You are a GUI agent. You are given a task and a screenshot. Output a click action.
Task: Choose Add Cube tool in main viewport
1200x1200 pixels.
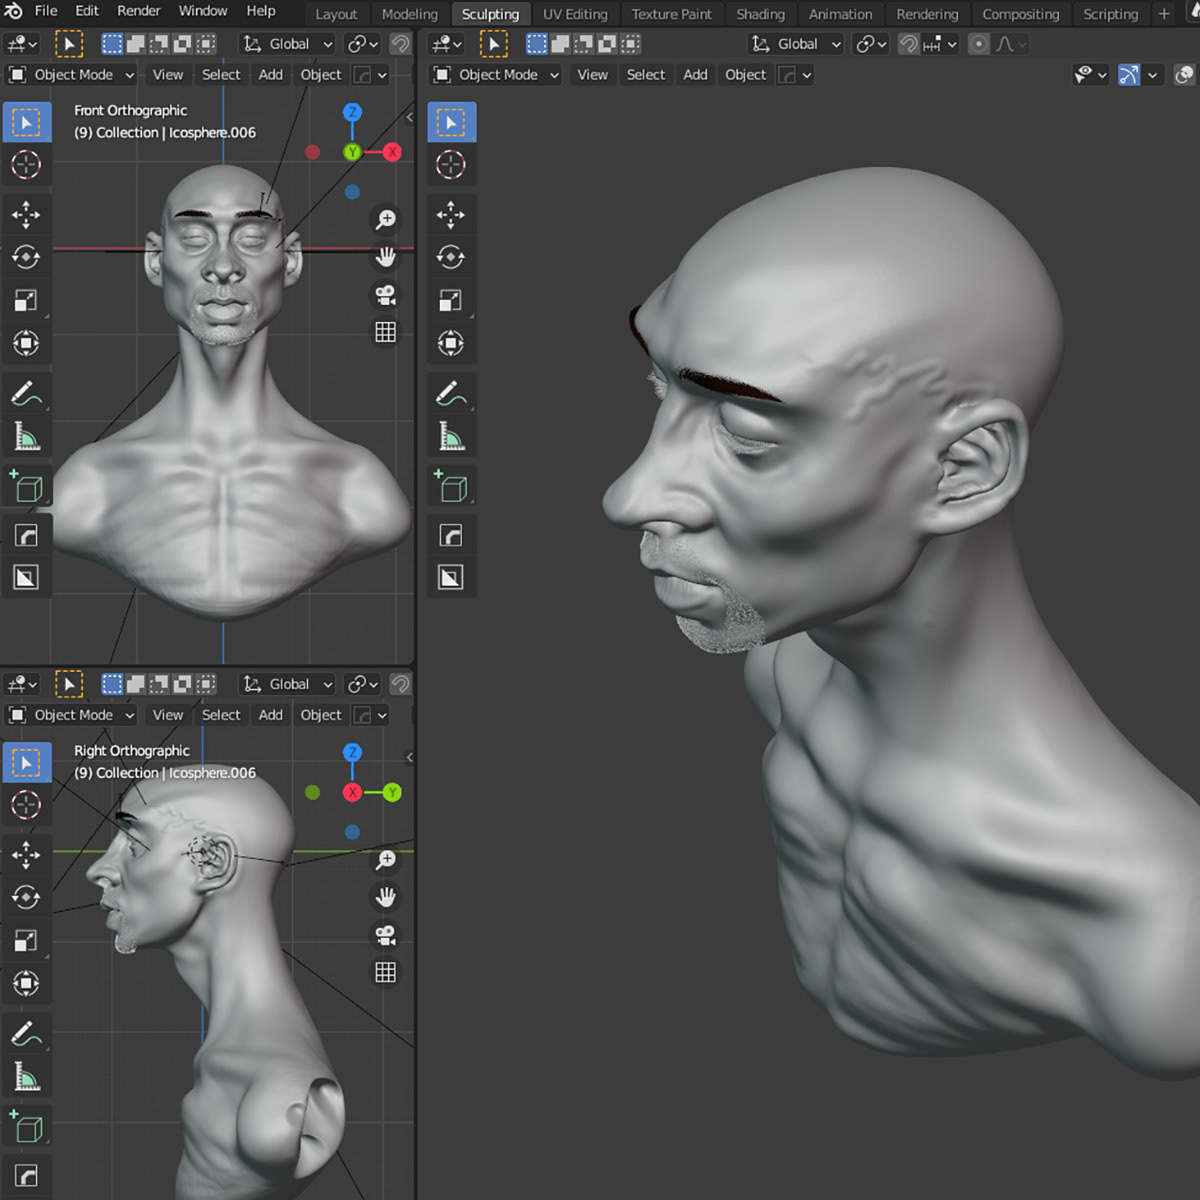pyautogui.click(x=451, y=486)
